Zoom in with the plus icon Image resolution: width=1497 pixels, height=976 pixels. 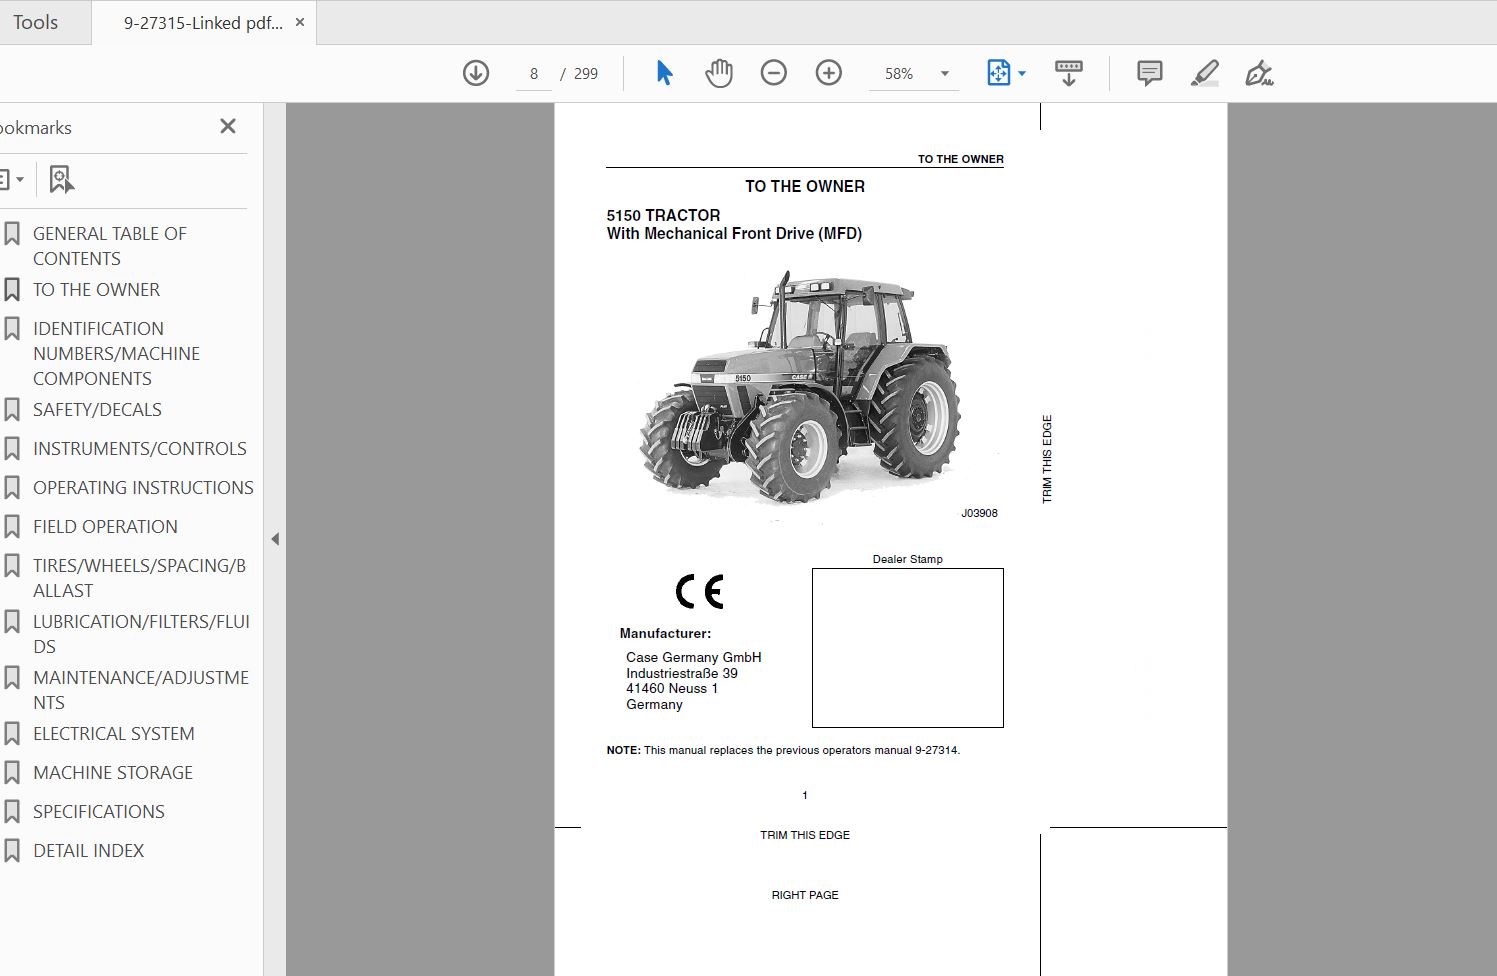828,73
